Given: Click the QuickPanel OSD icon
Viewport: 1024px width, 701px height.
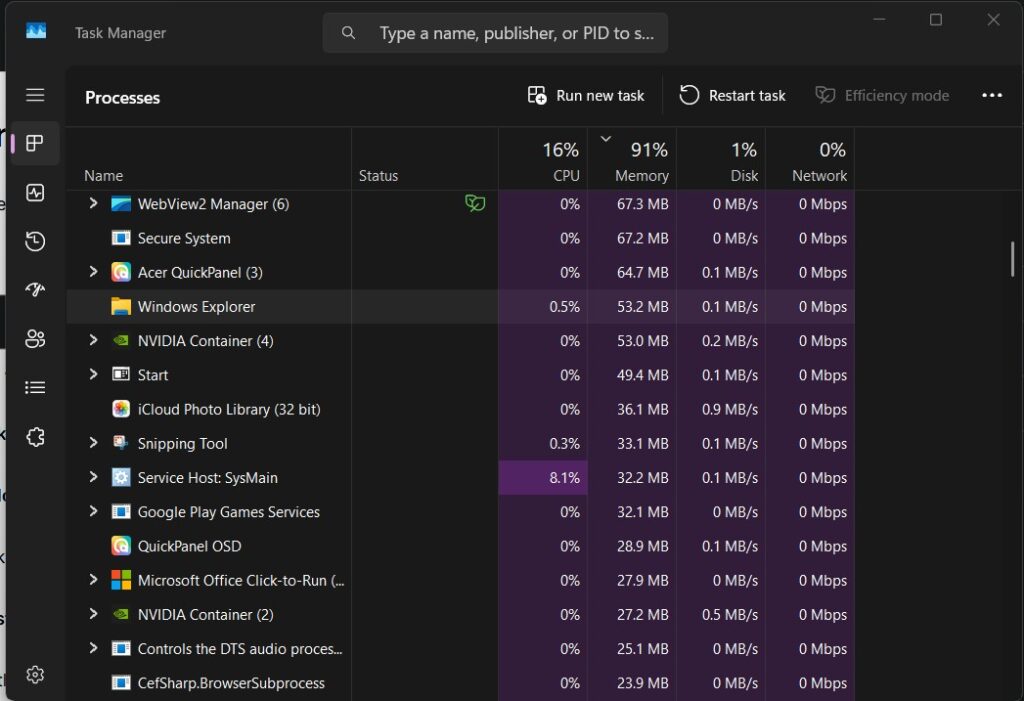Looking at the screenshot, I should point(121,546).
